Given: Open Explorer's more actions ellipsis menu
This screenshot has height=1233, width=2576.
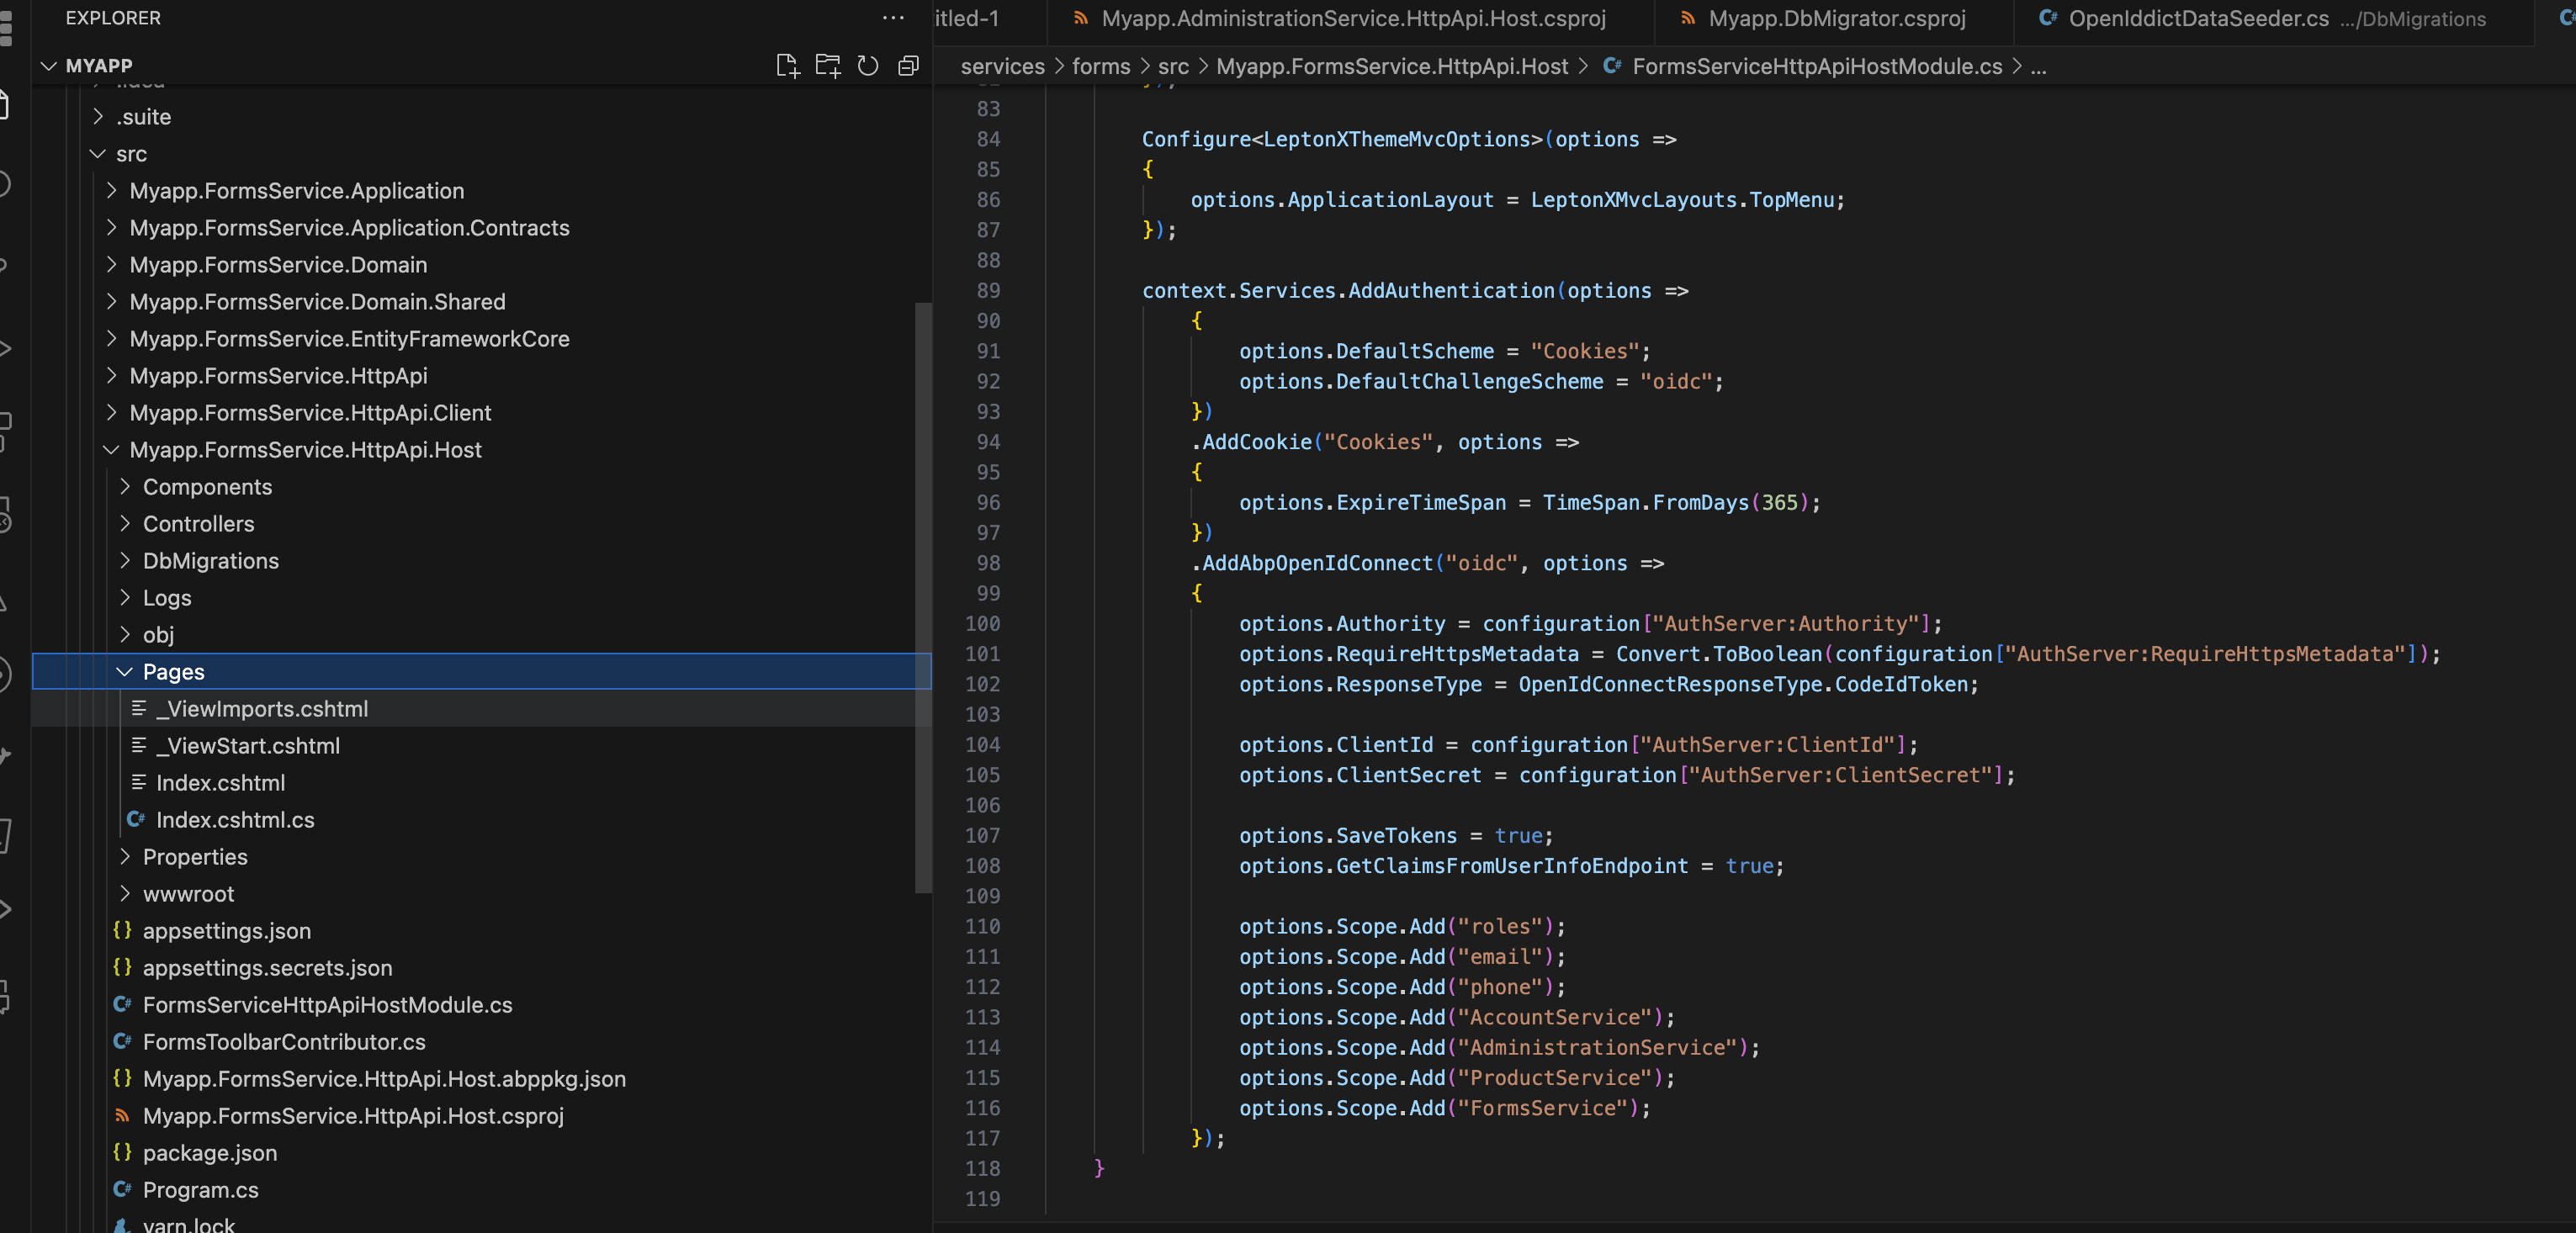Looking at the screenshot, I should click(x=892, y=18).
